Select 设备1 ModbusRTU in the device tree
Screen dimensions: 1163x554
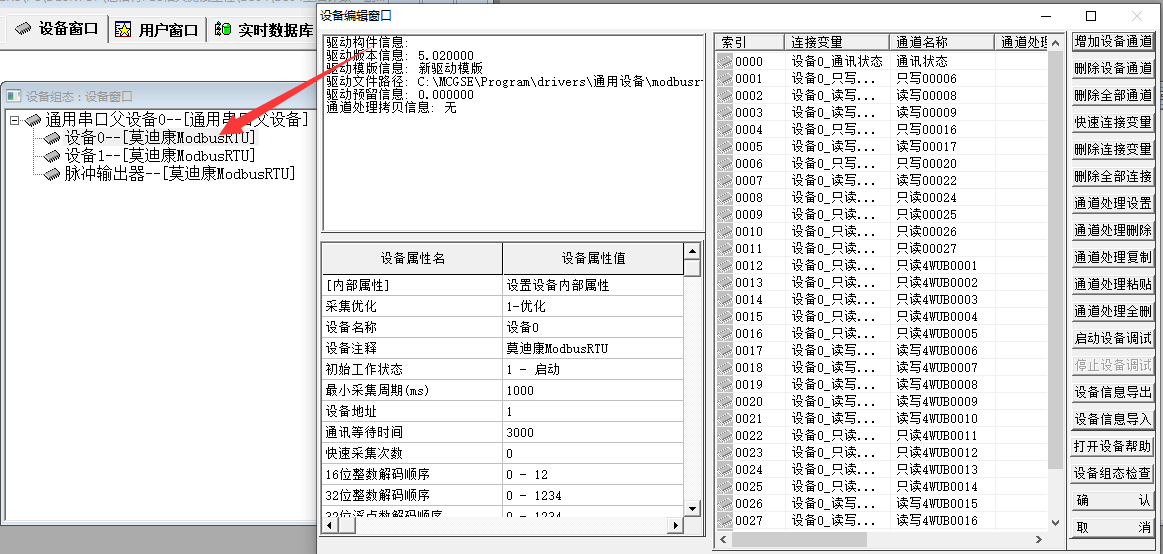coord(159,156)
